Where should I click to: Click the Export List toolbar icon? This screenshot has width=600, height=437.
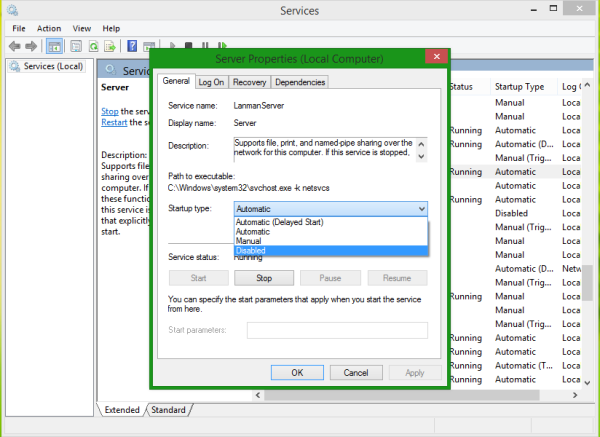110,47
